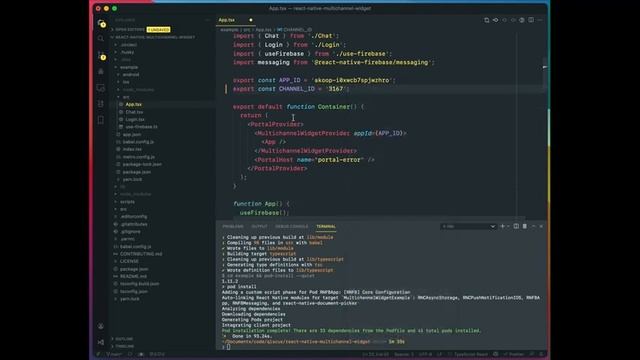The image size is (640, 360).
Task: Open LICENSE in file tree
Action: (x=129, y=261)
